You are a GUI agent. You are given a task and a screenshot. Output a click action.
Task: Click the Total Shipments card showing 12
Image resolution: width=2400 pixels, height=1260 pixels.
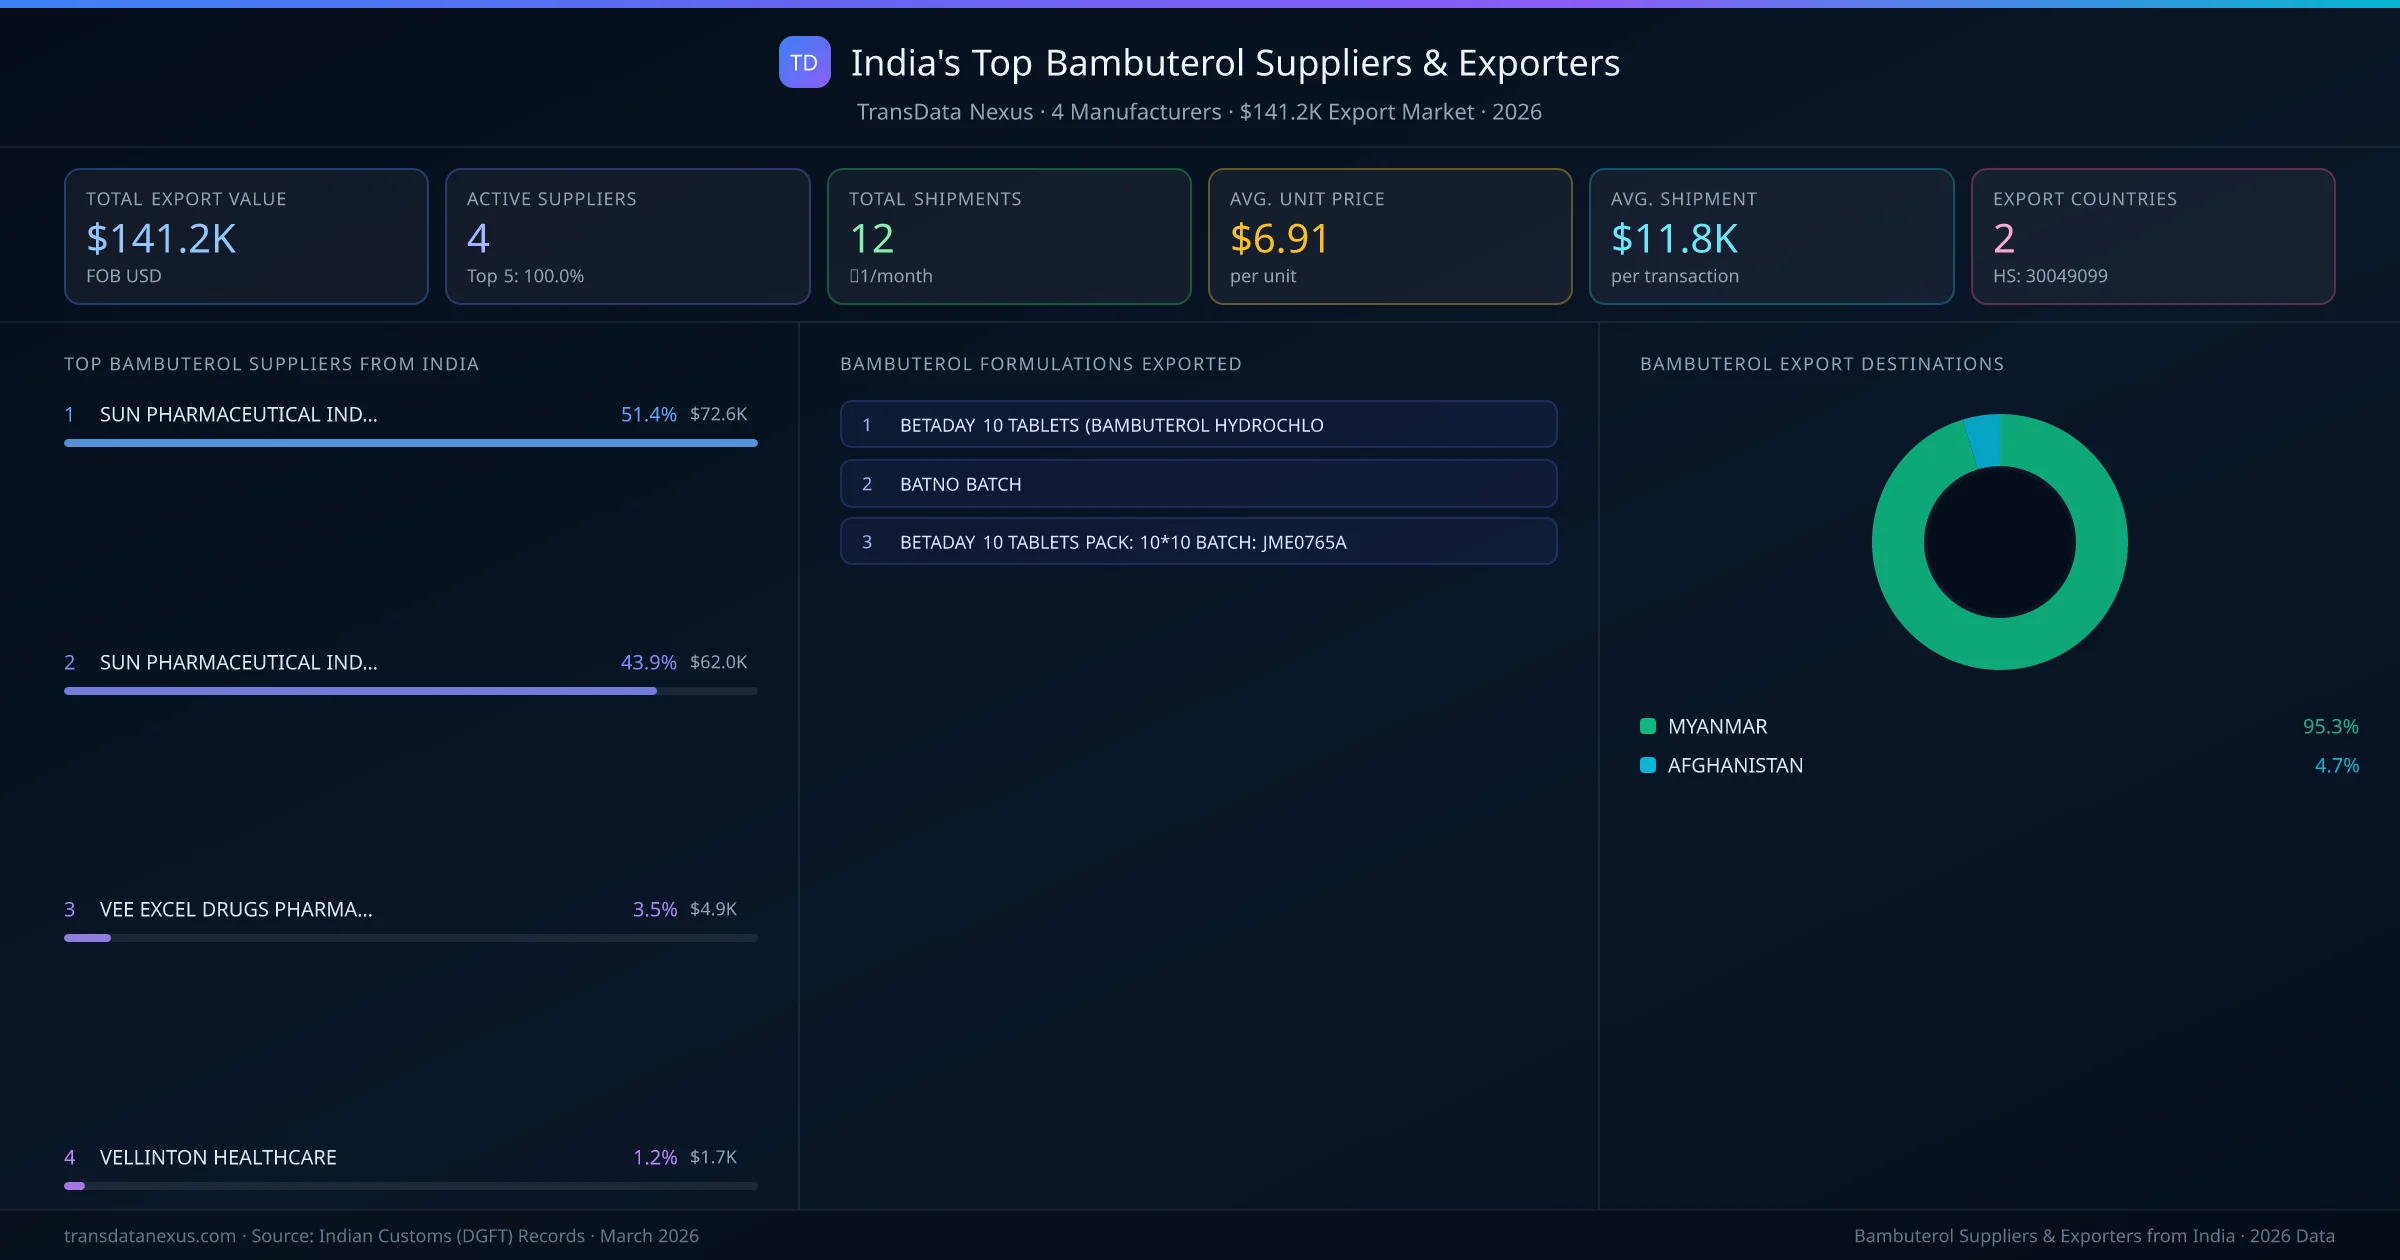click(x=1008, y=236)
